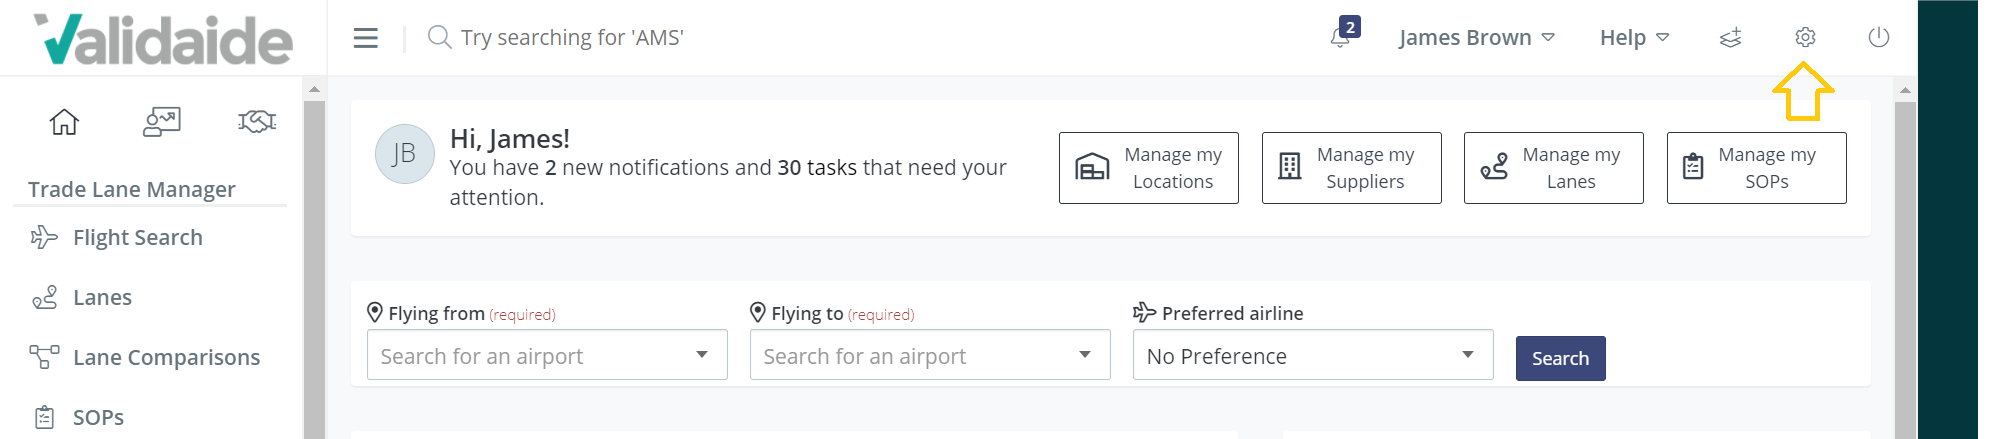This screenshot has width=1993, height=439.
Task: Open the notifications bell icon
Action: pyautogui.click(x=1340, y=38)
